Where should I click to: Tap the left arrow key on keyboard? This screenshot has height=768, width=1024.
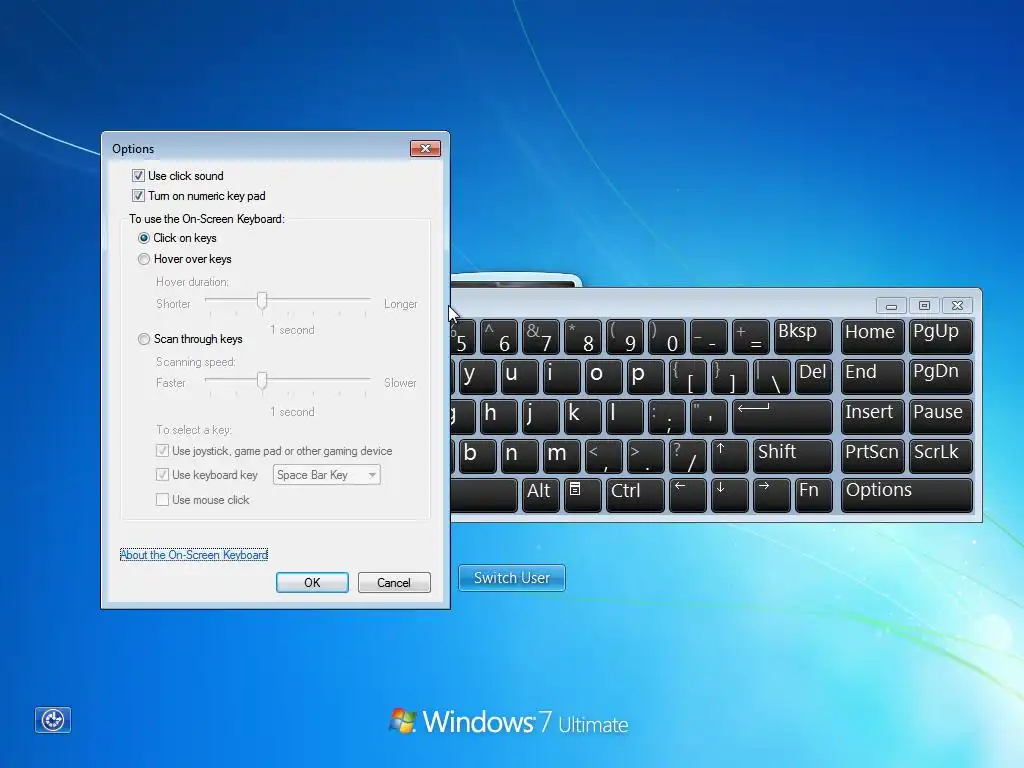point(687,495)
